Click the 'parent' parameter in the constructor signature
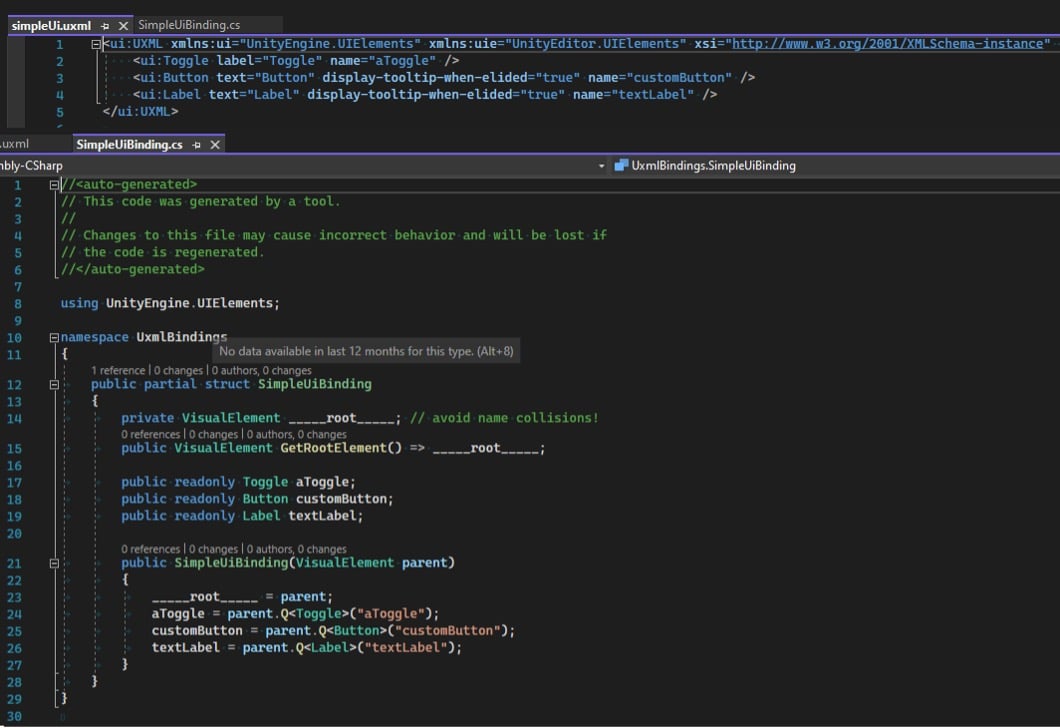This screenshot has height=728, width=1060. 425,563
